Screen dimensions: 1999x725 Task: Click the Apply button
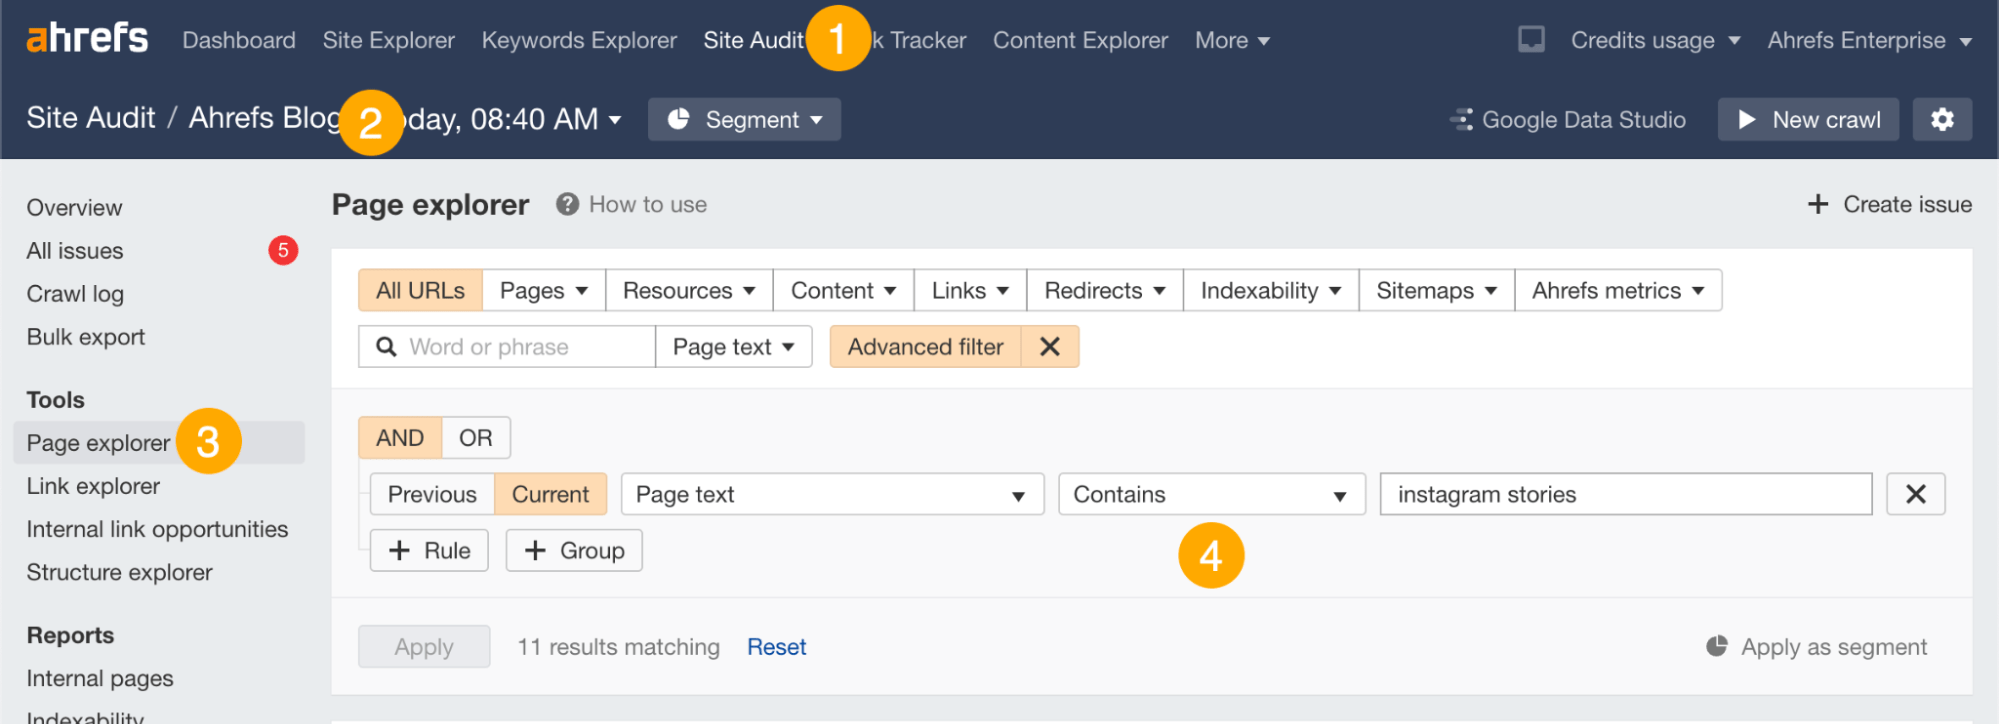point(424,646)
